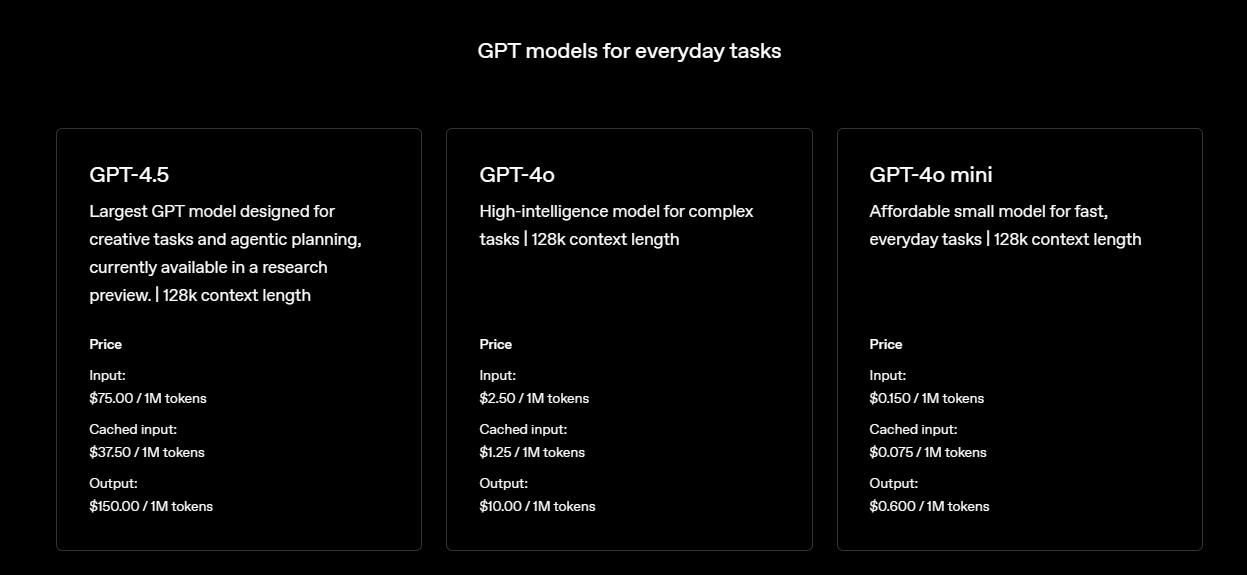This screenshot has width=1247, height=575.
Task: Click the $75.00 / 1M tokens input price
Action: coord(148,398)
